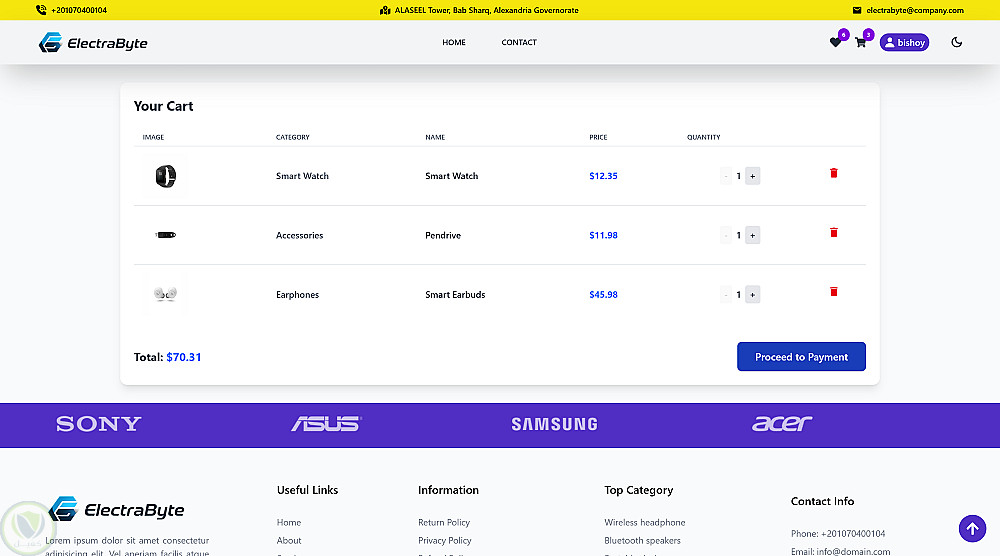Click the footer phone number in Contact Info
The height and width of the screenshot is (556, 1000).
(x=853, y=534)
